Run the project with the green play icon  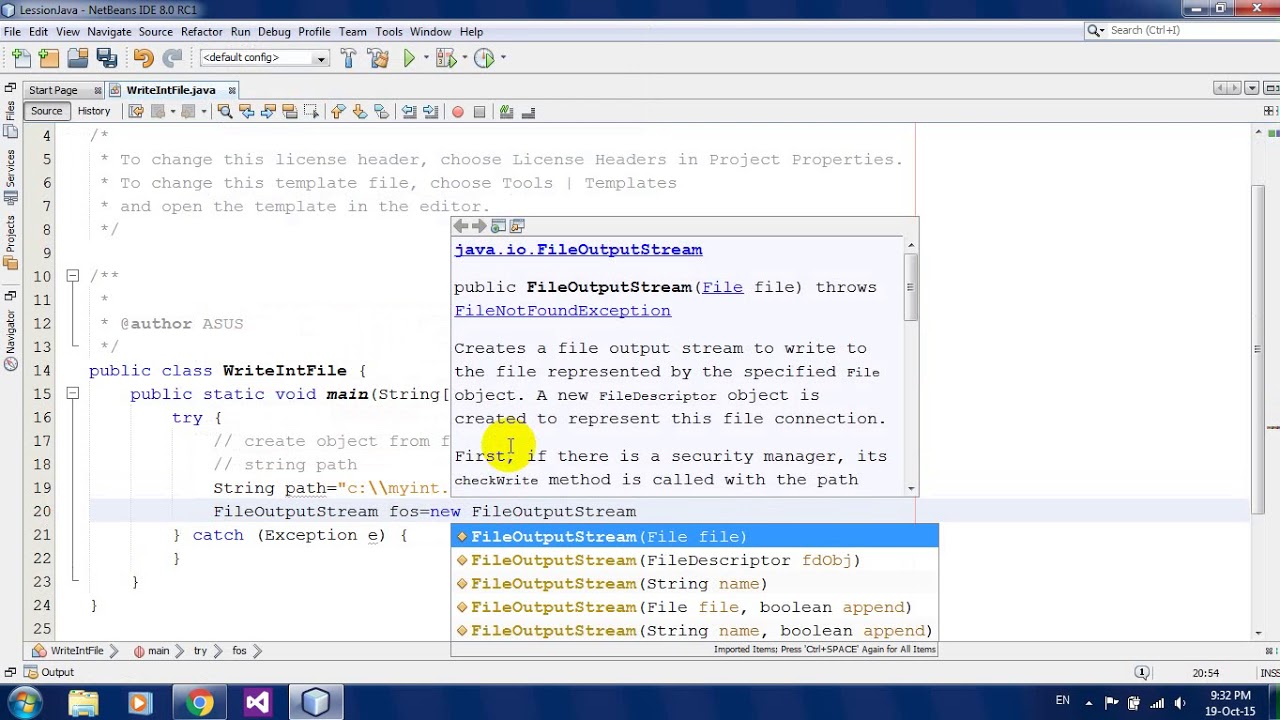(409, 58)
